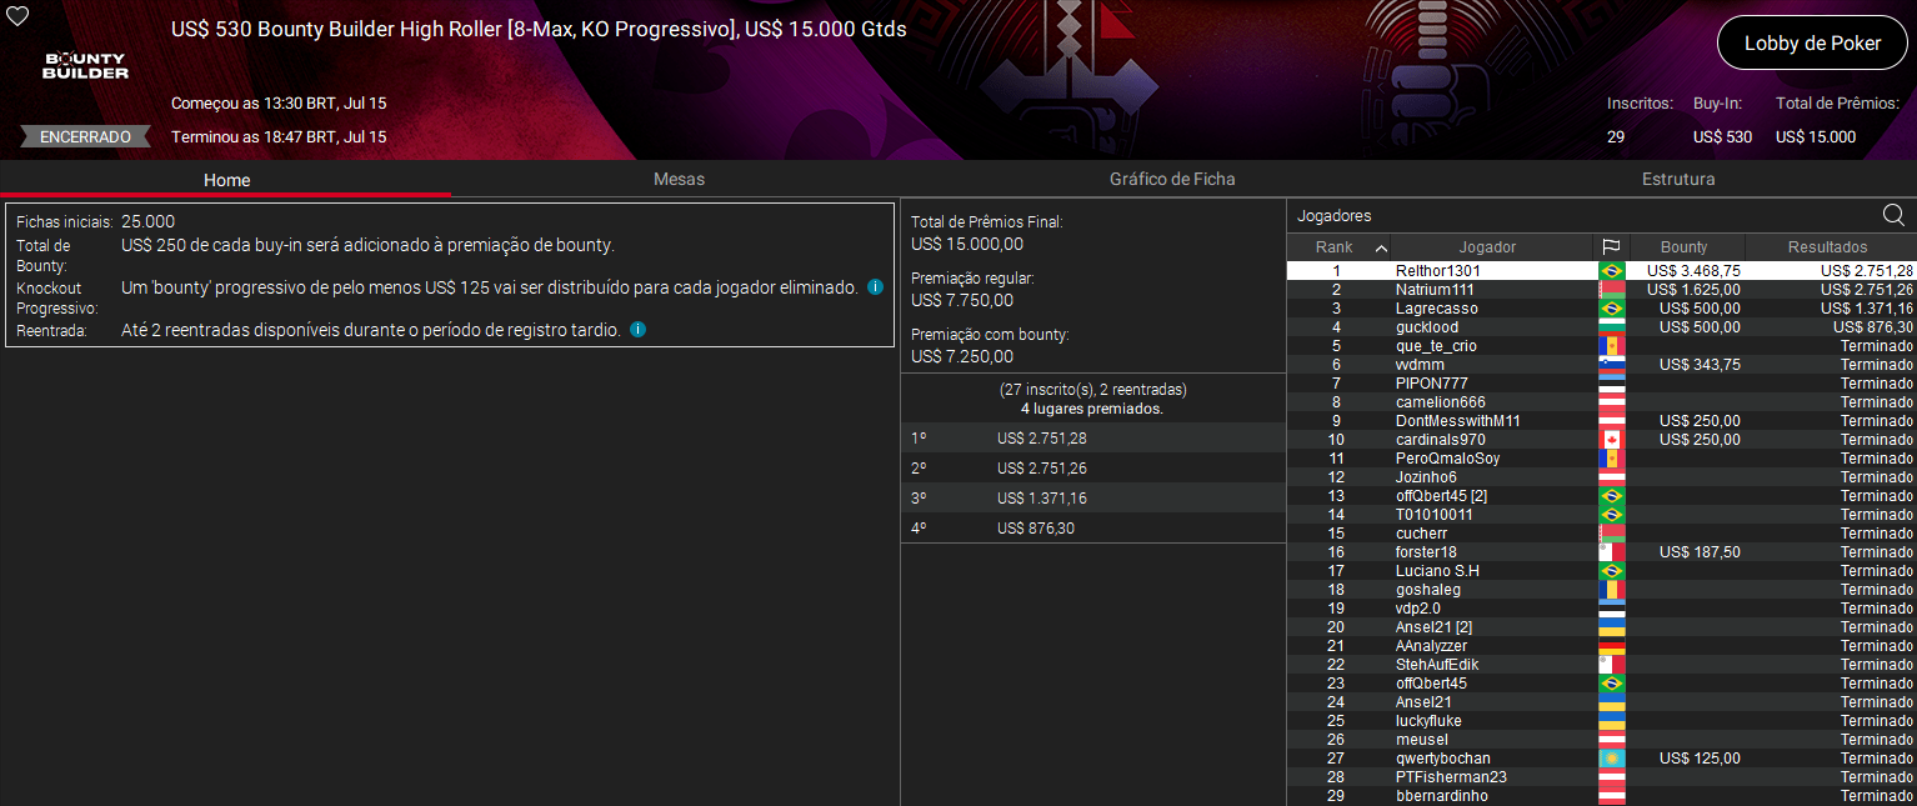Sort by the Jogador column header

[1487, 247]
